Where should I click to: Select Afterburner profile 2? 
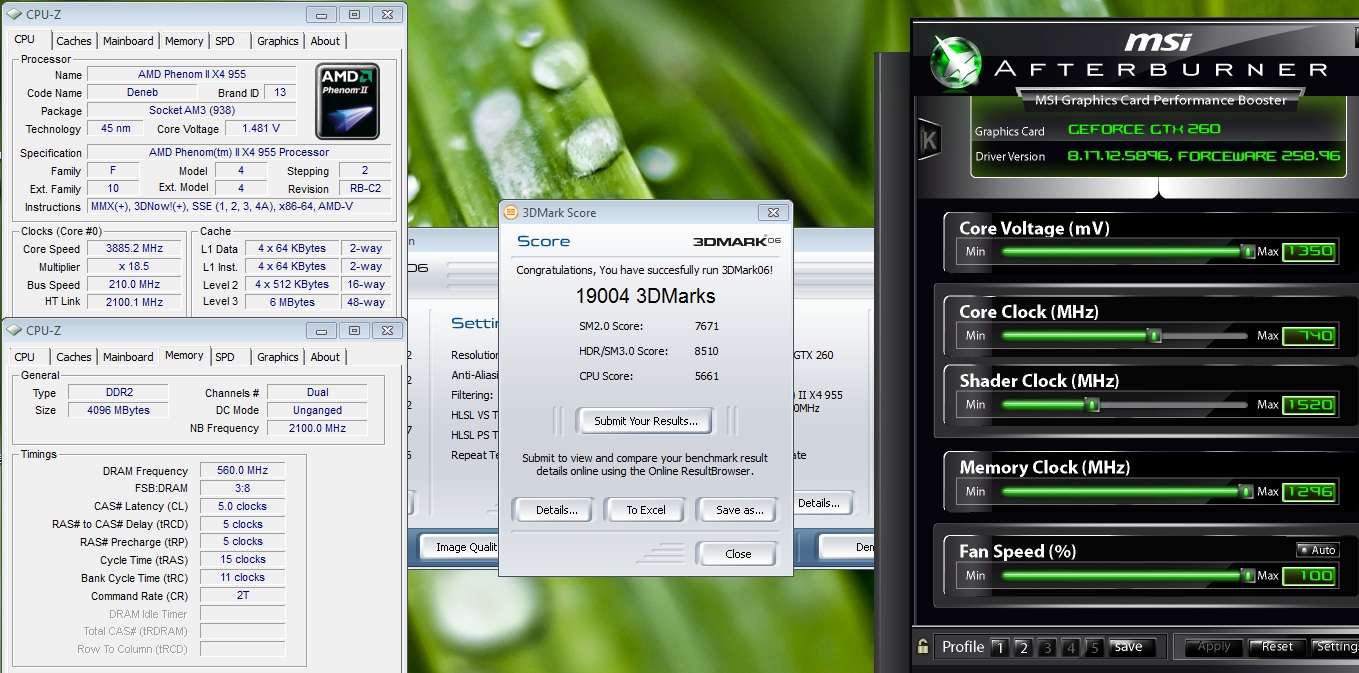point(1023,648)
